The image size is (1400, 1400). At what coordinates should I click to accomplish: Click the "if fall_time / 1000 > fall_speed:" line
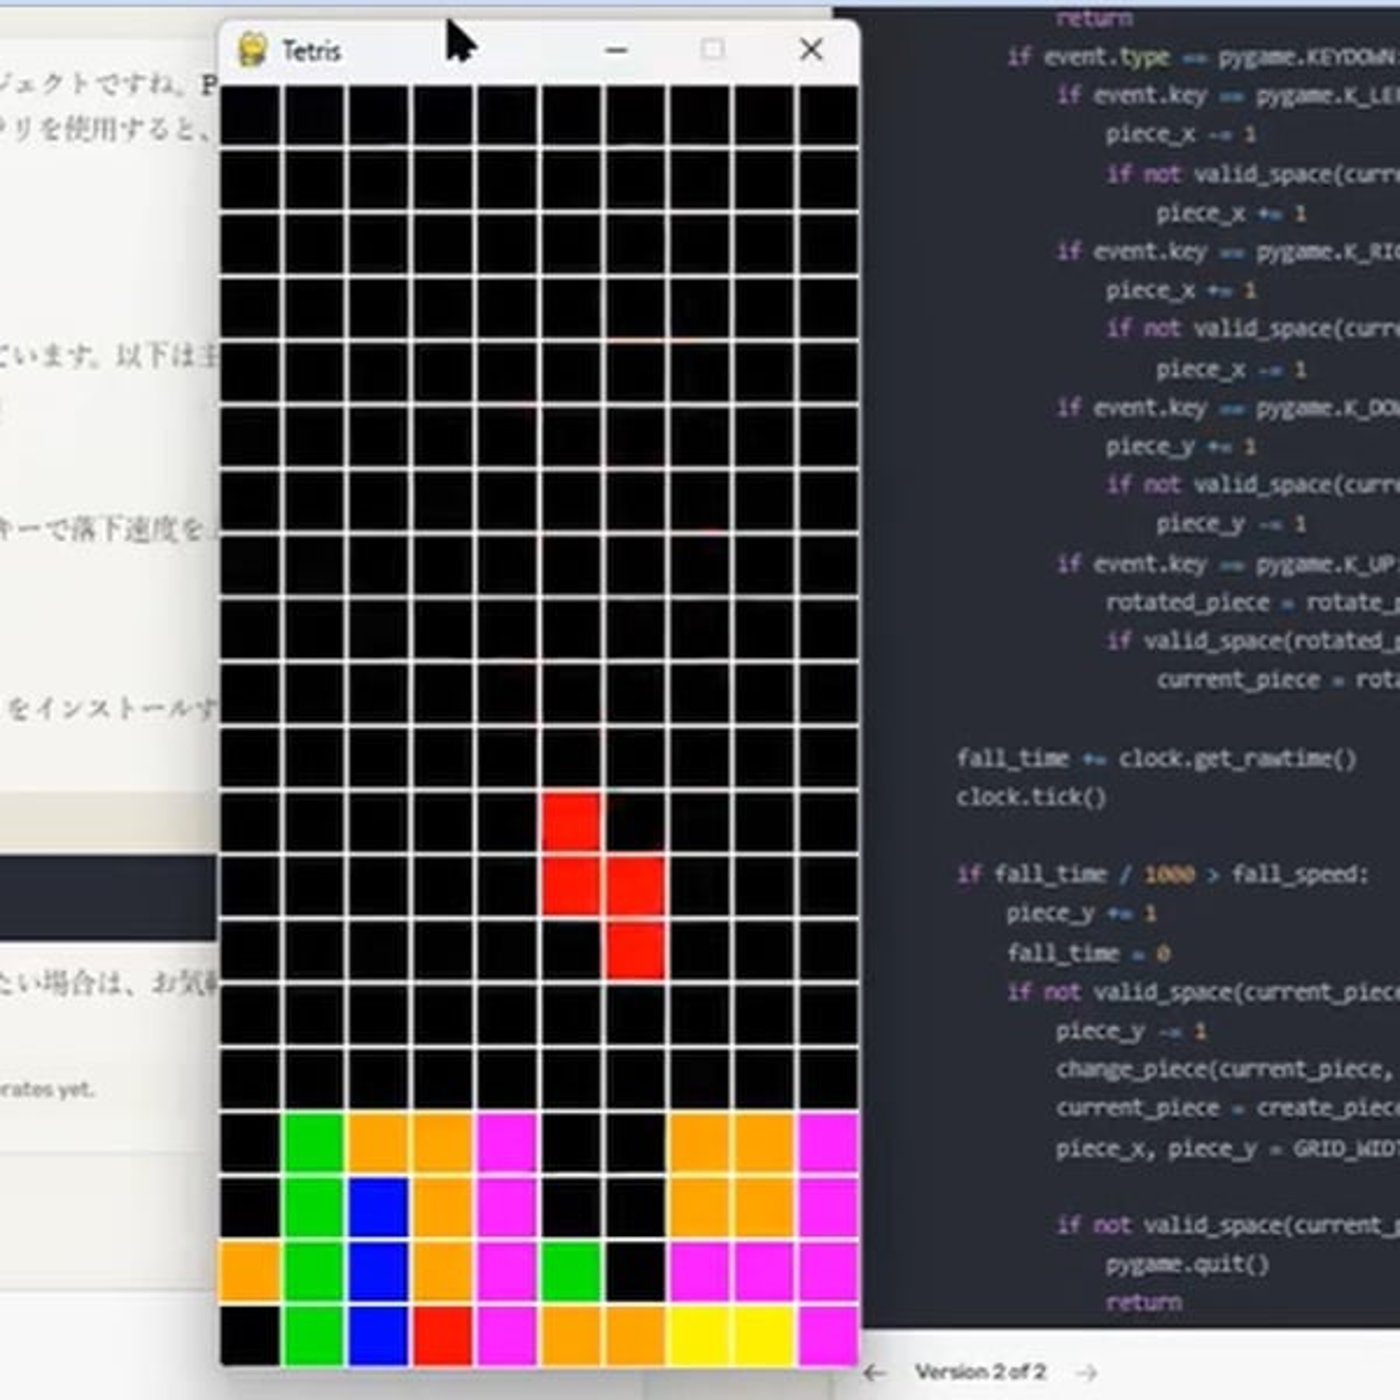pos(1162,875)
